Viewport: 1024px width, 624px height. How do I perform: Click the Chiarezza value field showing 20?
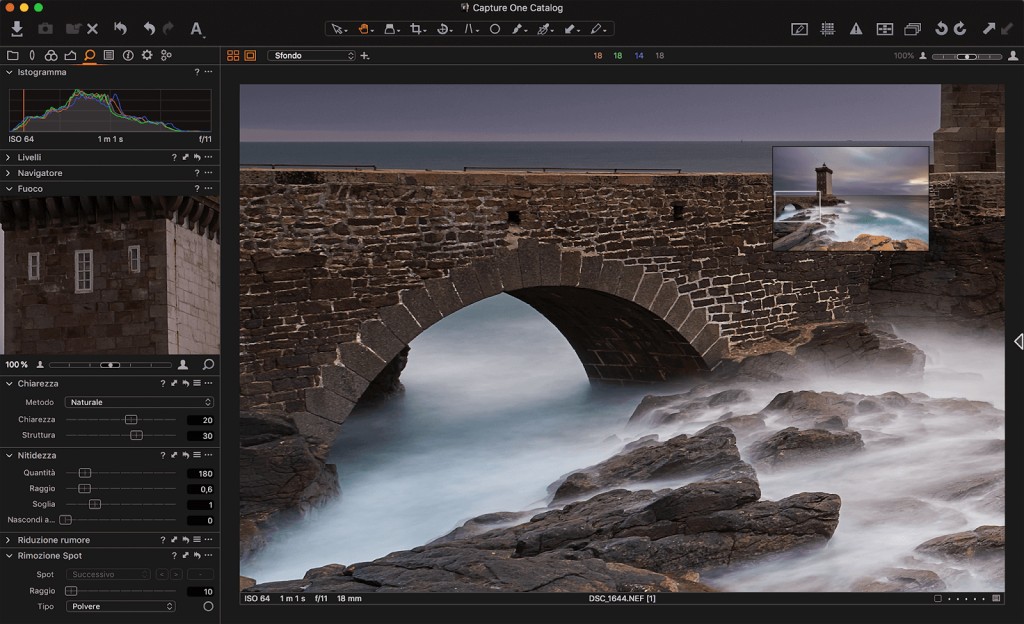(x=200, y=420)
